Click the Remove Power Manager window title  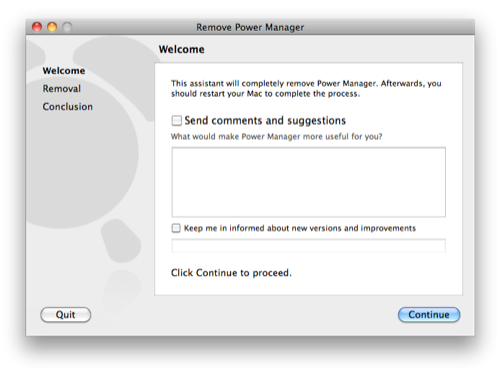(250, 27)
